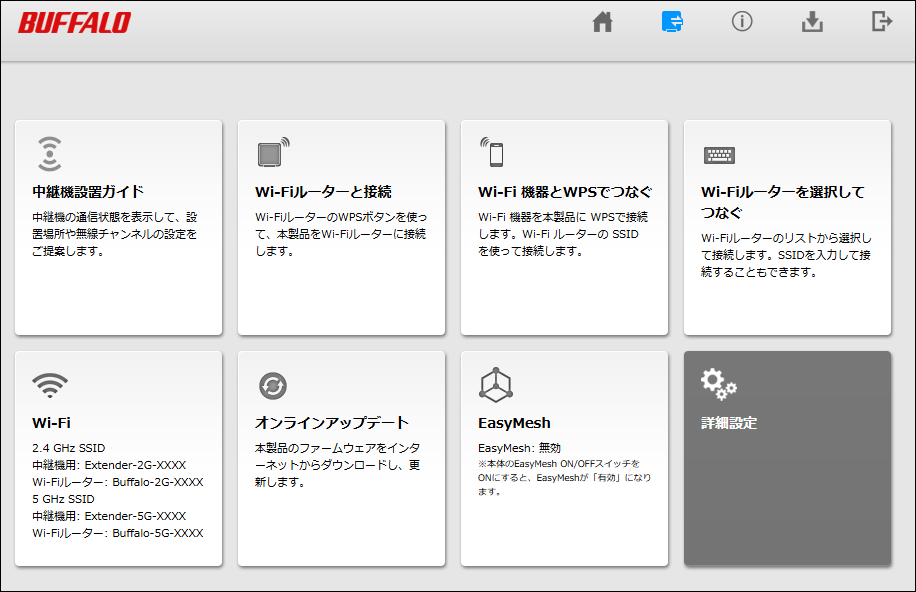The image size is (916, 592).
Task: Click 中継機用: Extender-2G-XXXX text
Action: [x=109, y=465]
